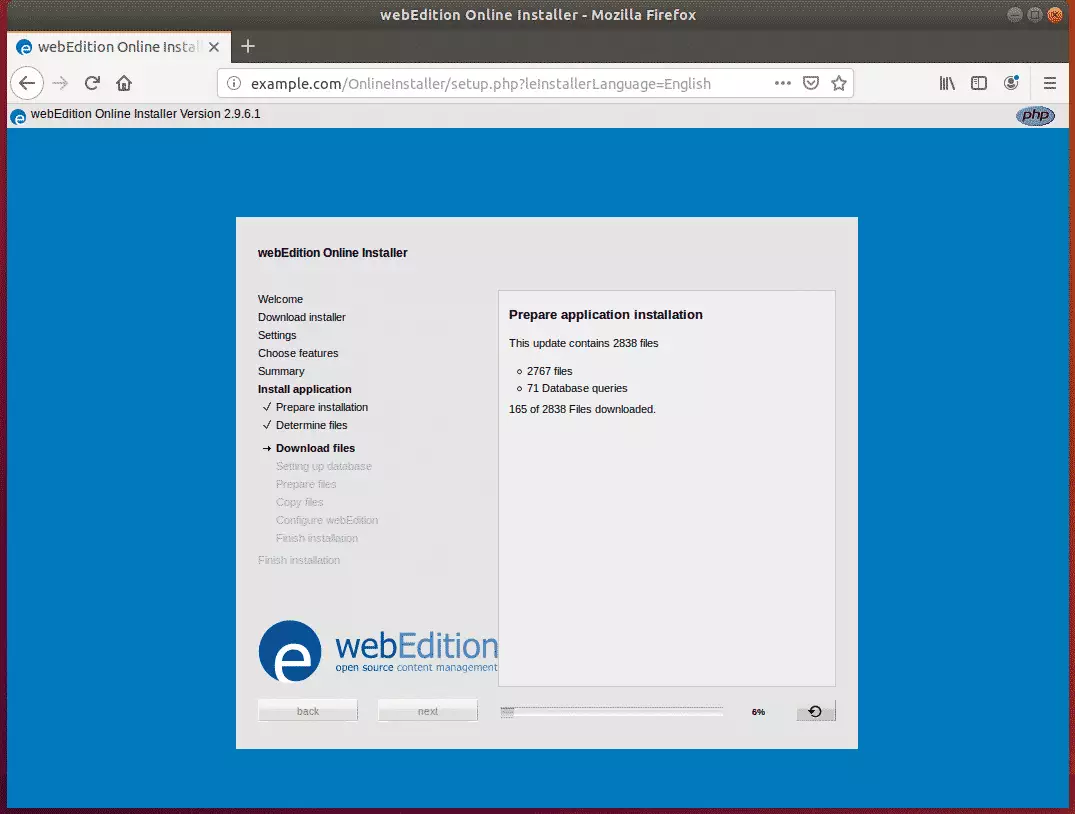Select the Configure webEdition substep

pos(327,520)
